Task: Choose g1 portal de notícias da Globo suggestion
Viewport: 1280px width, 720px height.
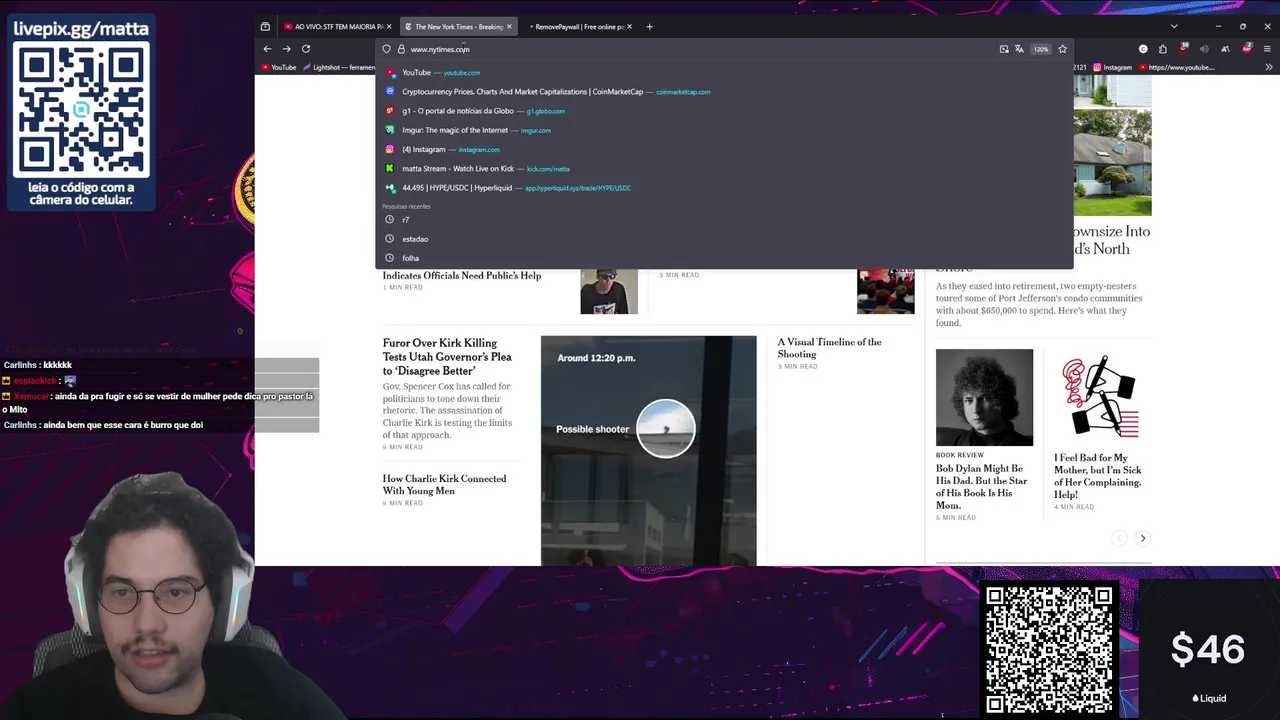Action: (724, 111)
